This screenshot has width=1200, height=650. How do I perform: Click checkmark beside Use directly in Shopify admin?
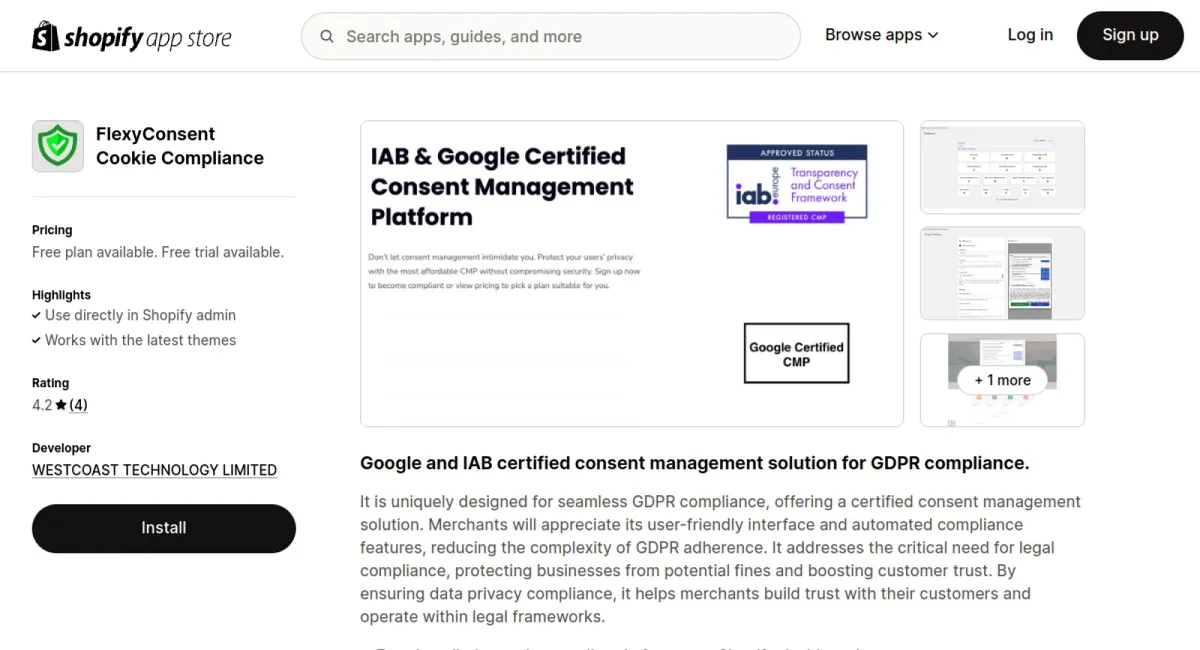coord(37,315)
